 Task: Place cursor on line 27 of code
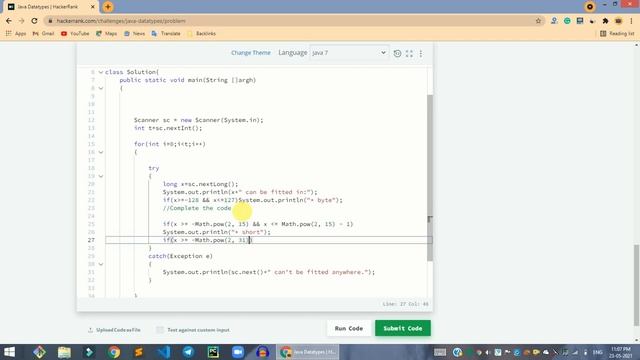tap(268, 240)
